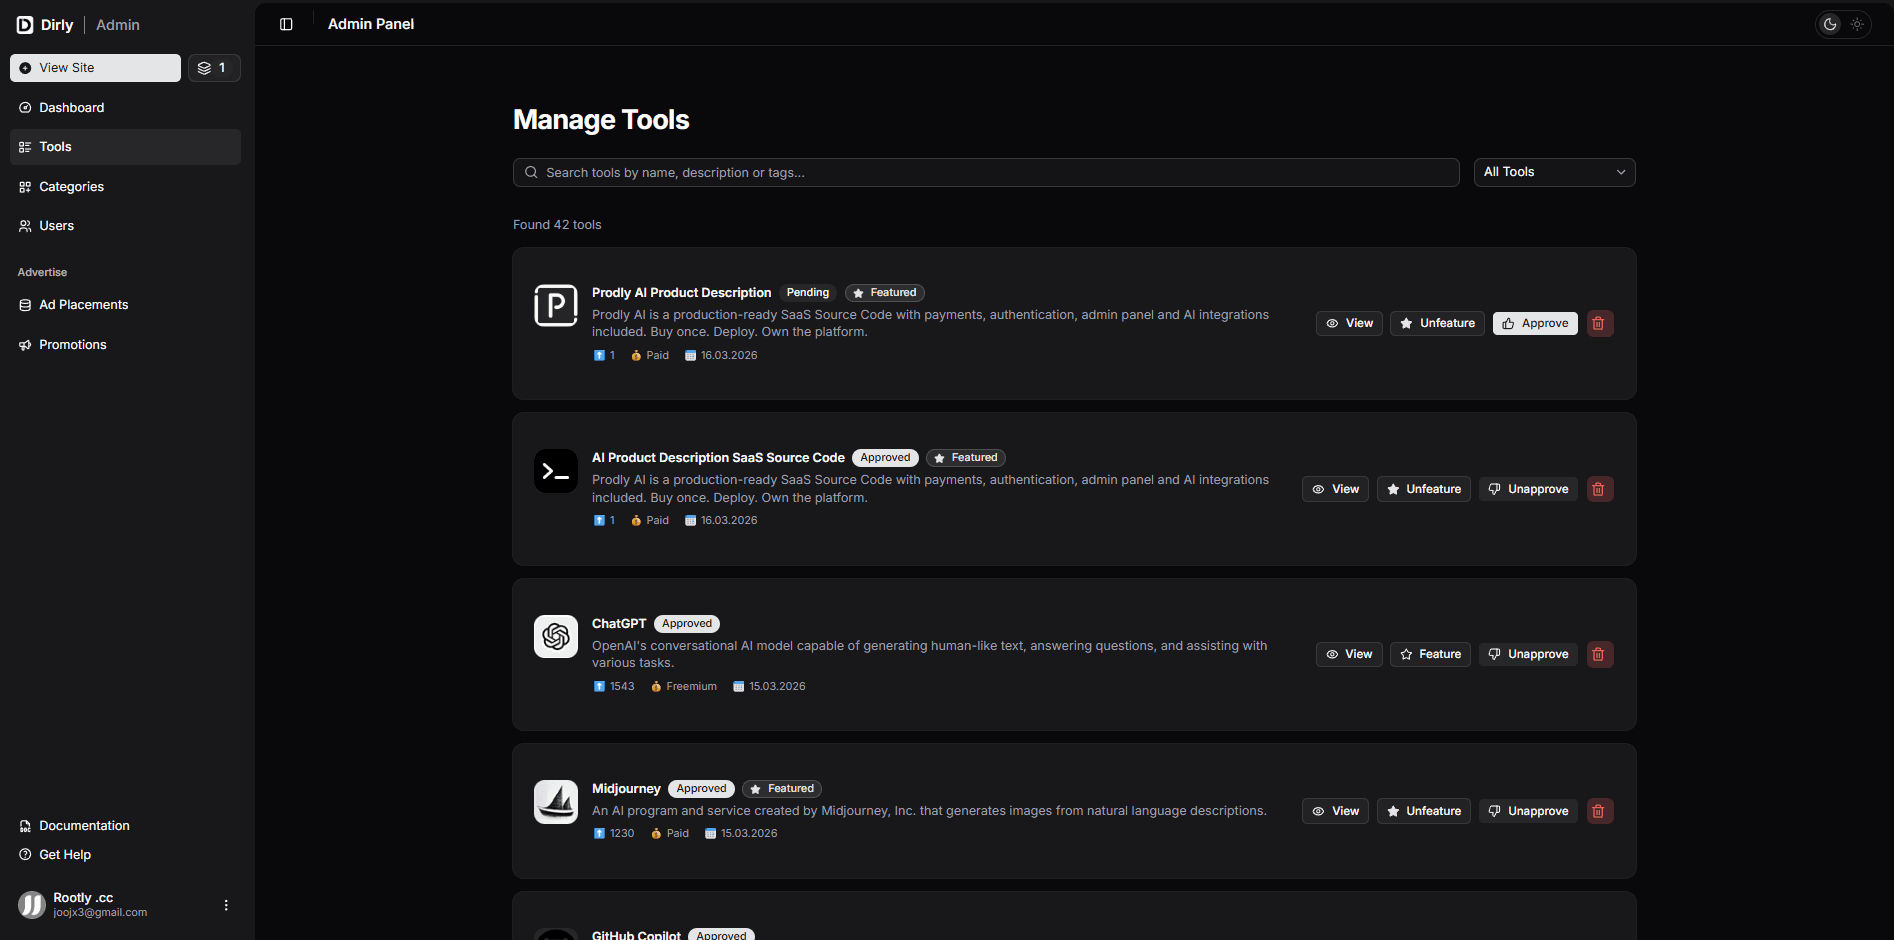Click the View Site button

(95, 68)
